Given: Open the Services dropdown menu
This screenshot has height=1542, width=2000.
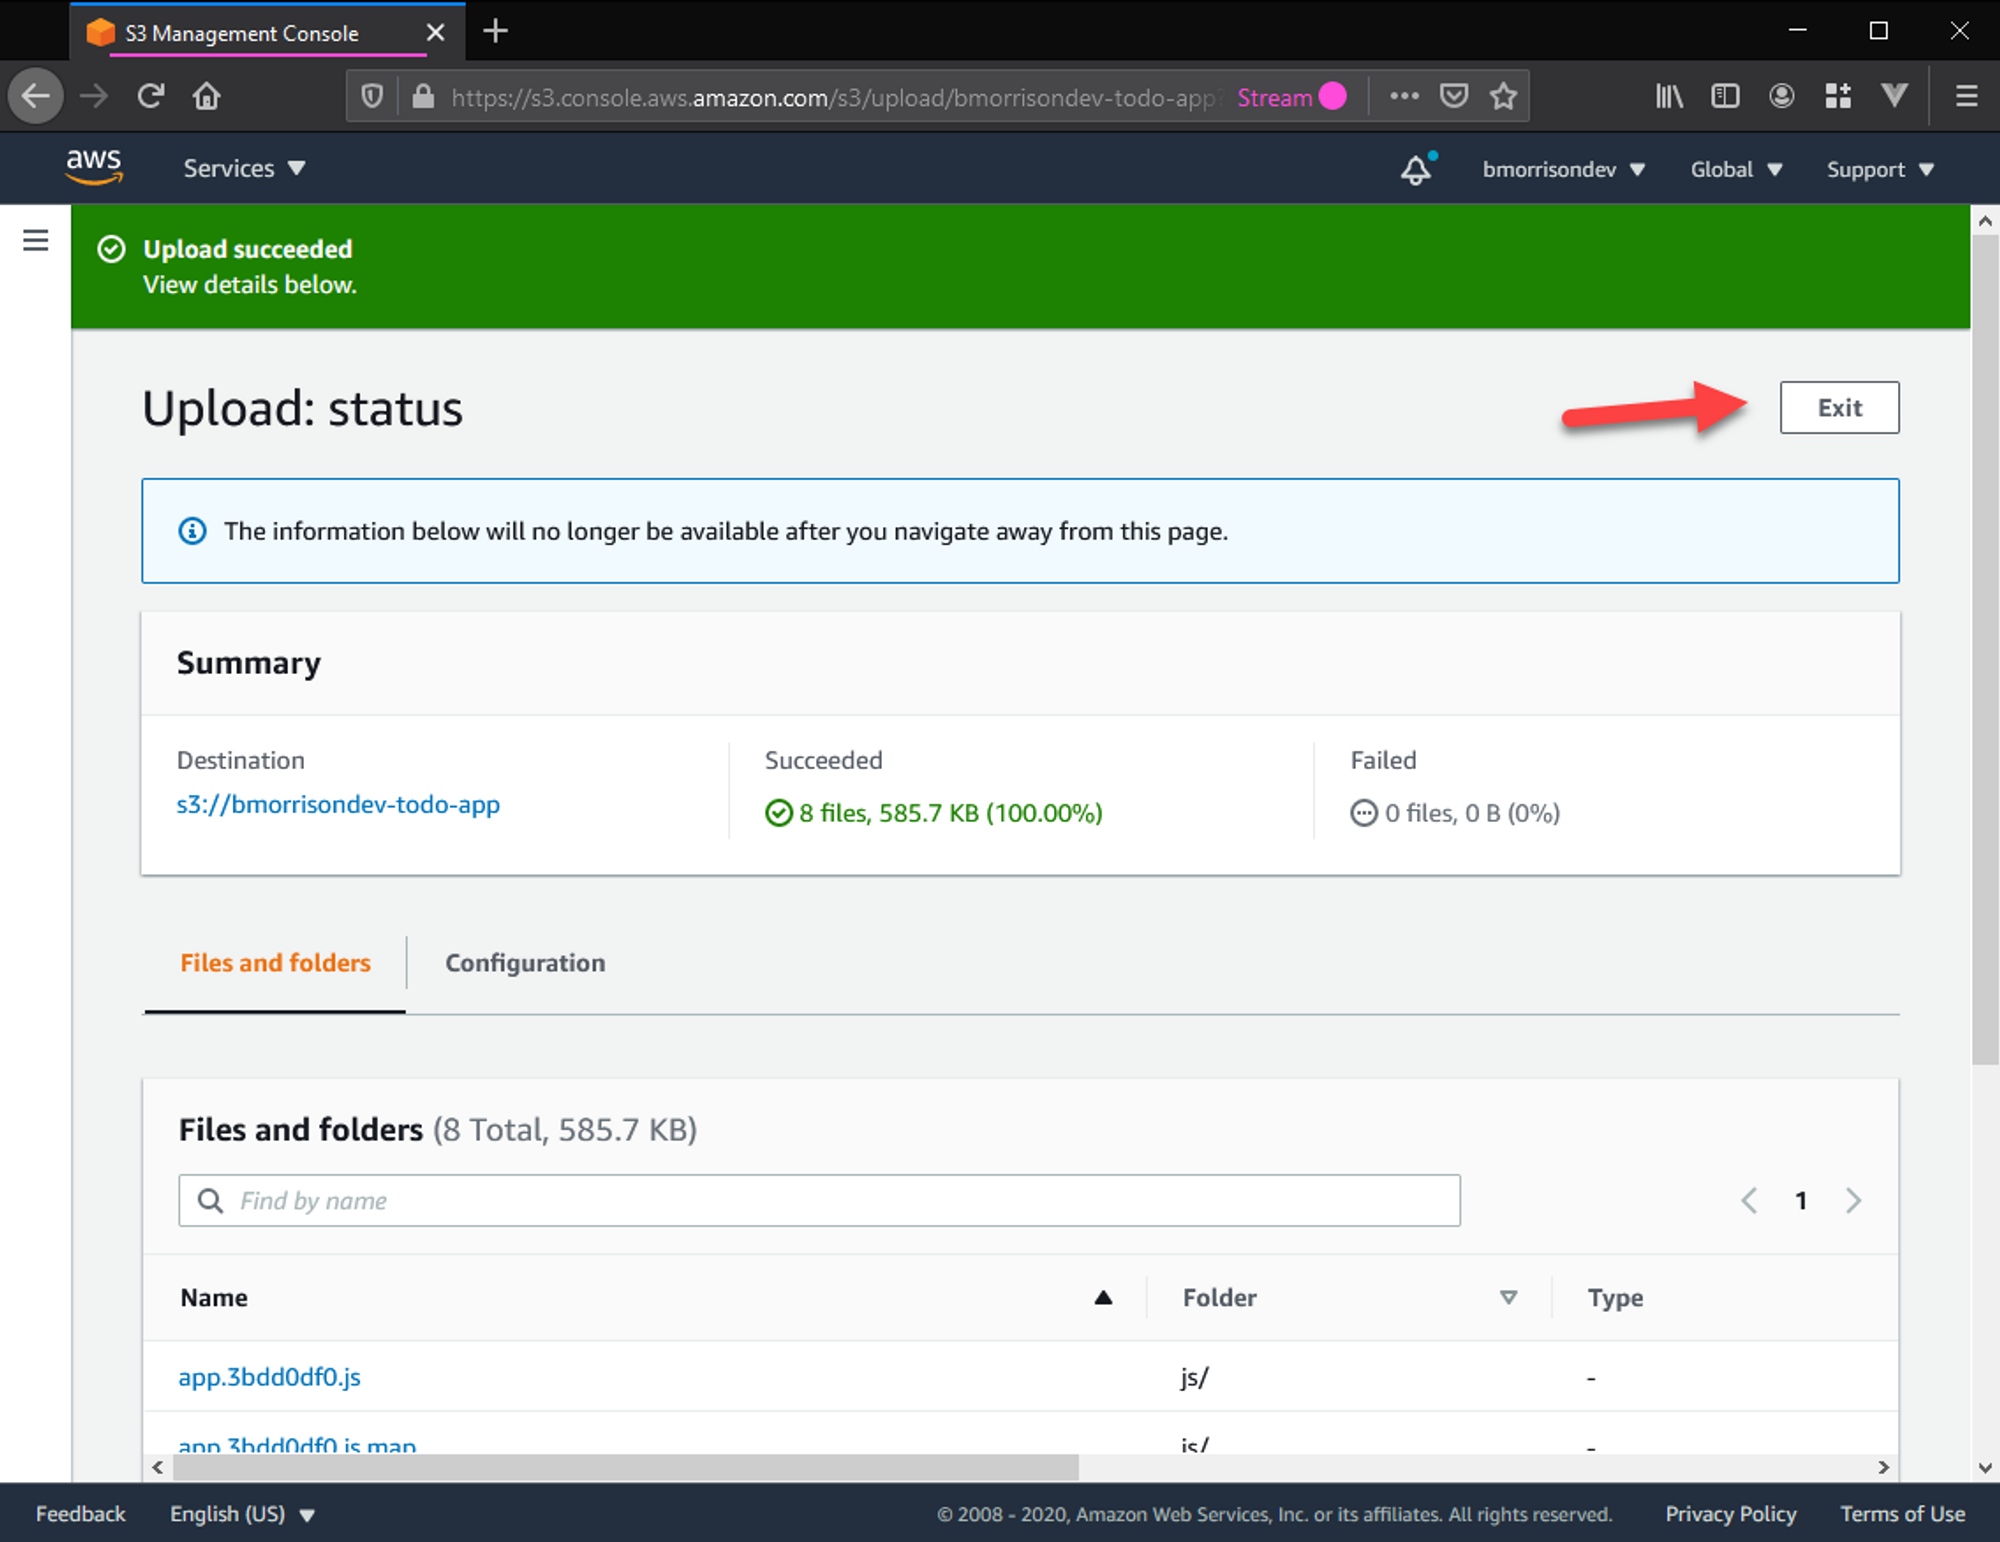Looking at the screenshot, I should pos(243,168).
